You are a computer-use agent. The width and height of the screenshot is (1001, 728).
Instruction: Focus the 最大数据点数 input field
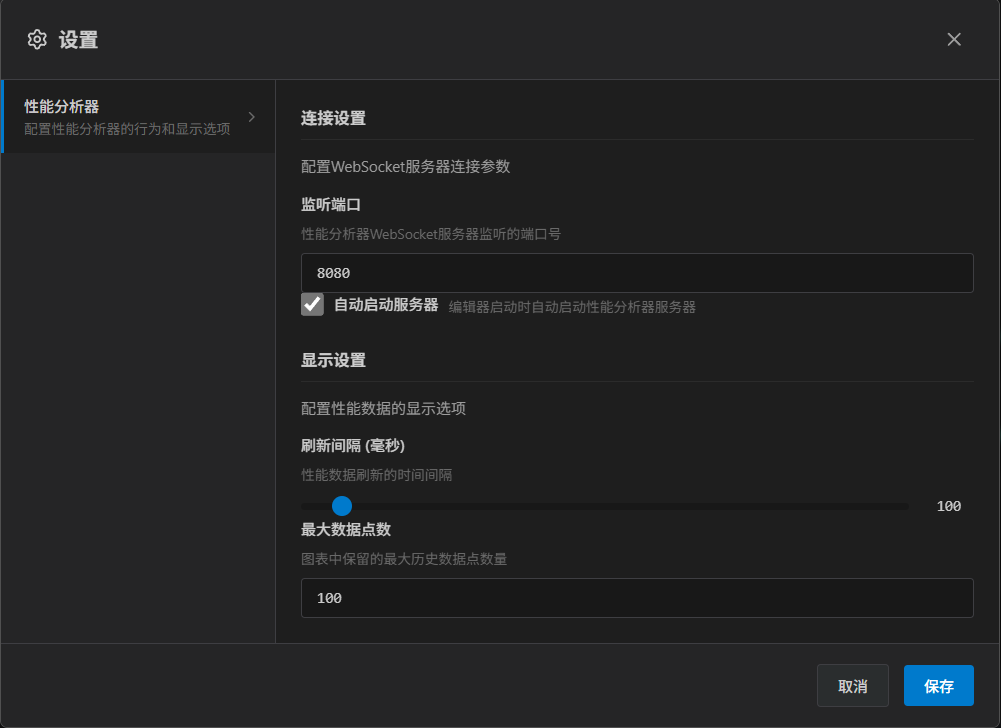point(637,598)
